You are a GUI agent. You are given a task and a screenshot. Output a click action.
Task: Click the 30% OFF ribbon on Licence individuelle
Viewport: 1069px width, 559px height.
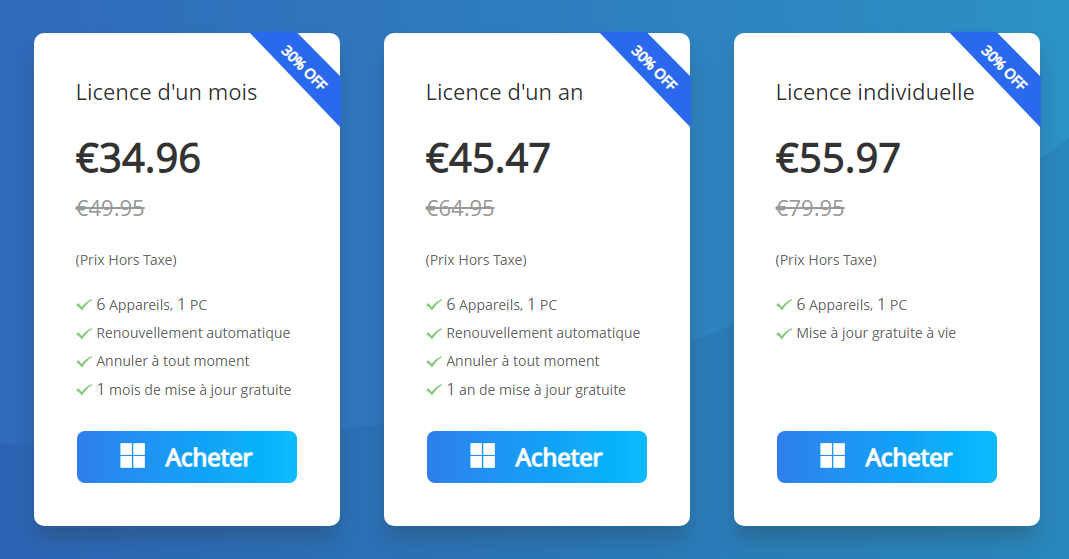[x=1004, y=67]
